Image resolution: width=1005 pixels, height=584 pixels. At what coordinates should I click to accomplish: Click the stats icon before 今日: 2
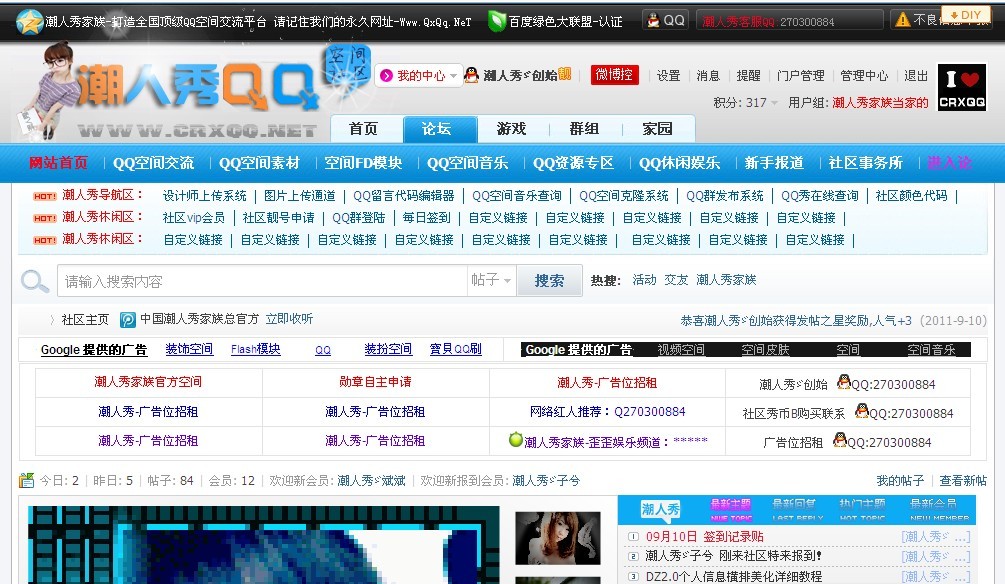[x=26, y=480]
